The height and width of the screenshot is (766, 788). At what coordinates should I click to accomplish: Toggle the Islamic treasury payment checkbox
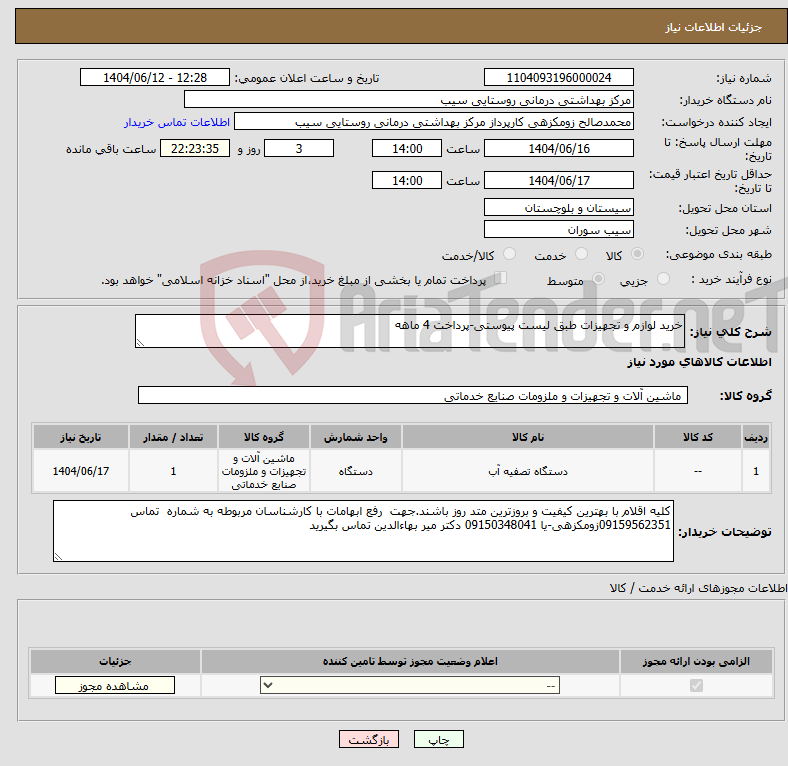click(501, 277)
